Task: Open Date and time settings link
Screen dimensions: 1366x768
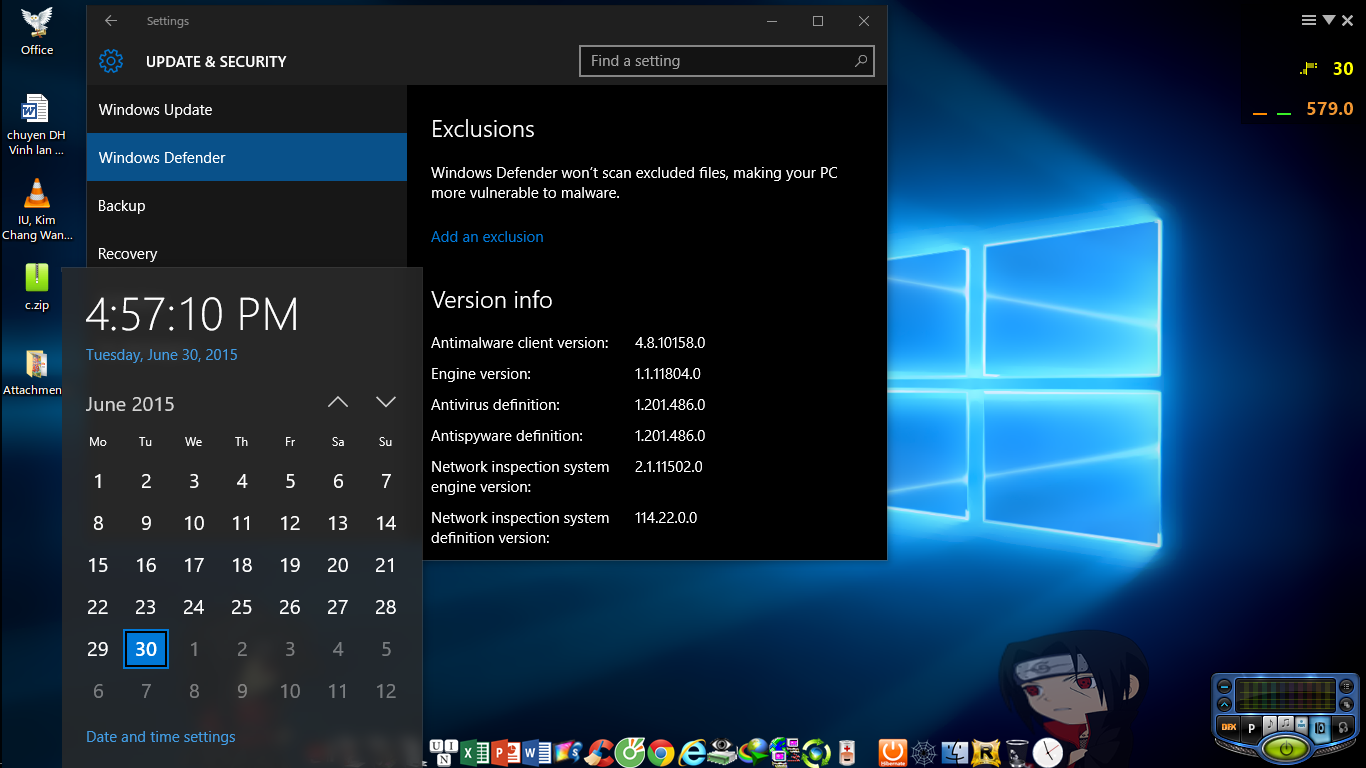Action: click(161, 737)
